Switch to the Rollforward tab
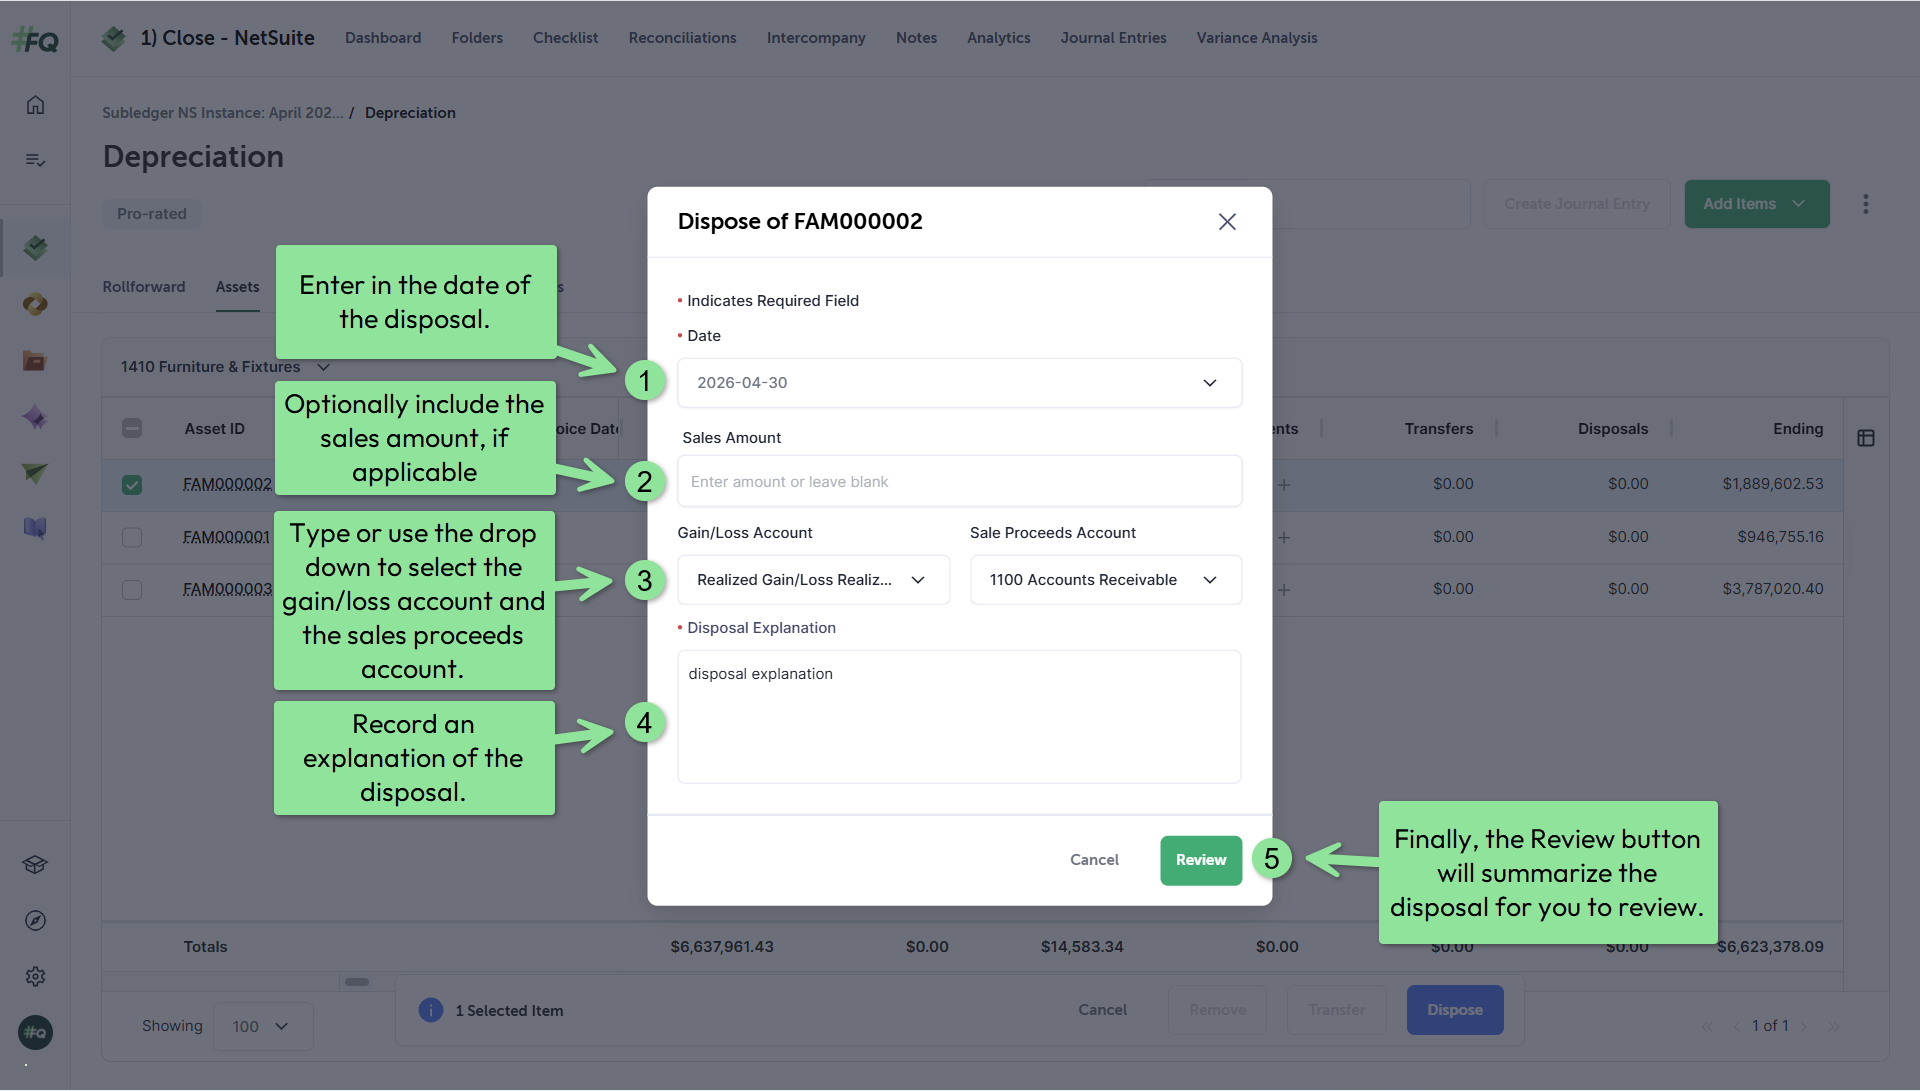The height and width of the screenshot is (1091, 1920). [144, 287]
